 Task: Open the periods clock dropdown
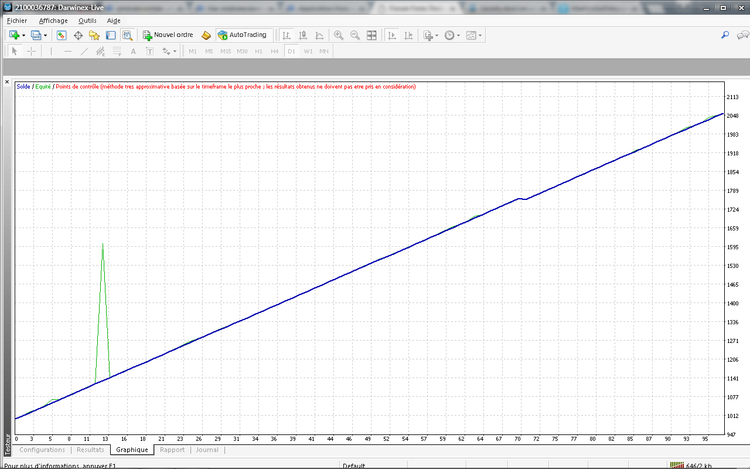pyautogui.click(x=453, y=35)
